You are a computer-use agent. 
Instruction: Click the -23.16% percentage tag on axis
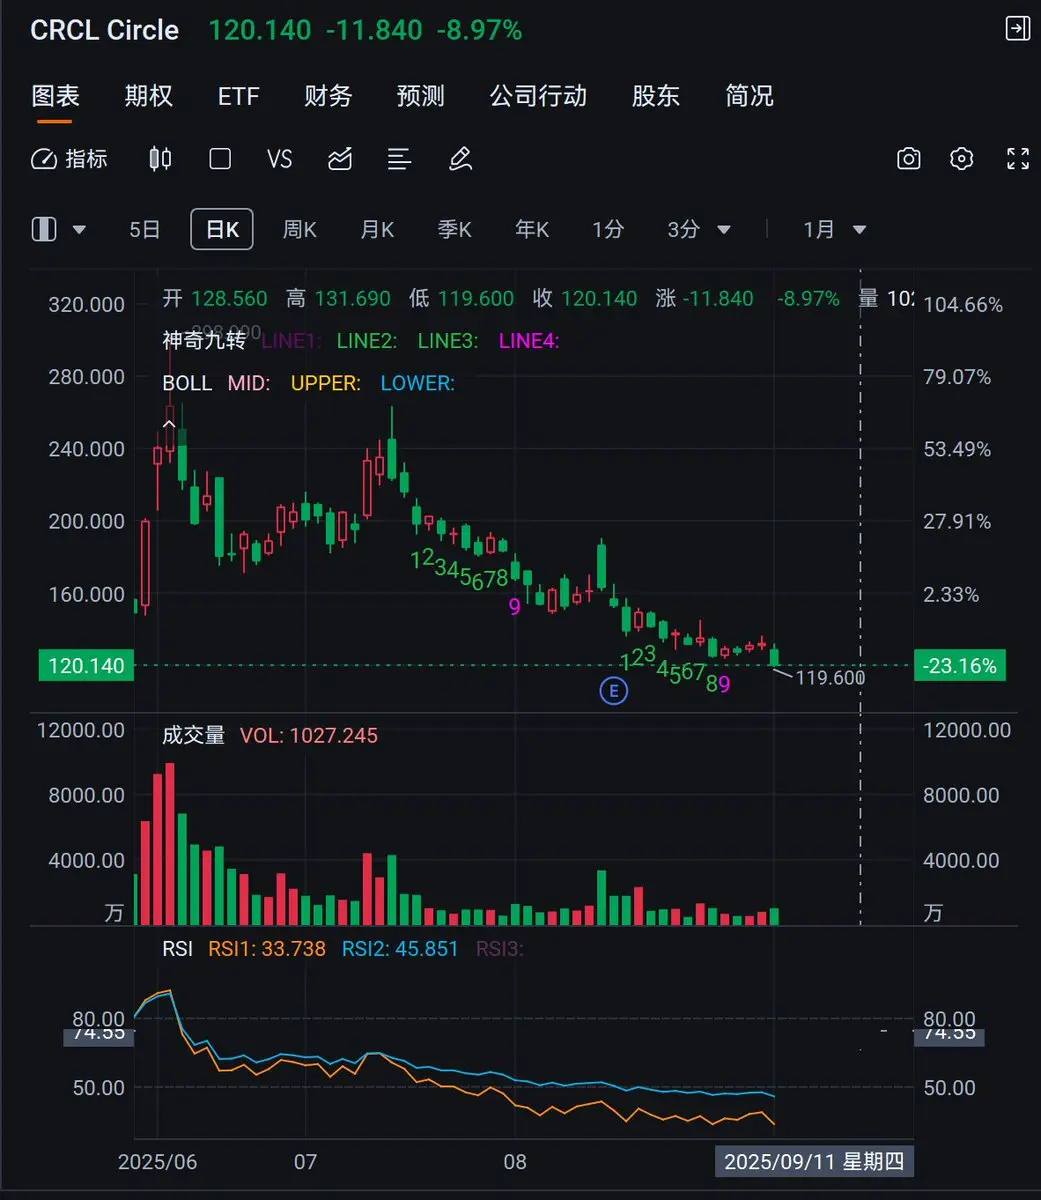point(960,666)
